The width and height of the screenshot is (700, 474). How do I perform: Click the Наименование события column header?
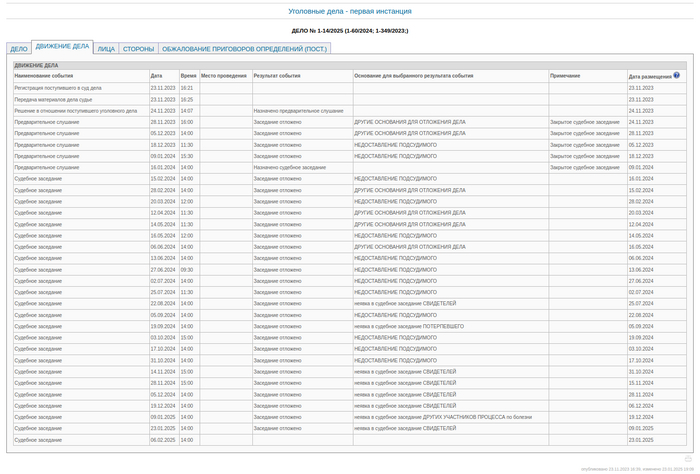[44, 76]
